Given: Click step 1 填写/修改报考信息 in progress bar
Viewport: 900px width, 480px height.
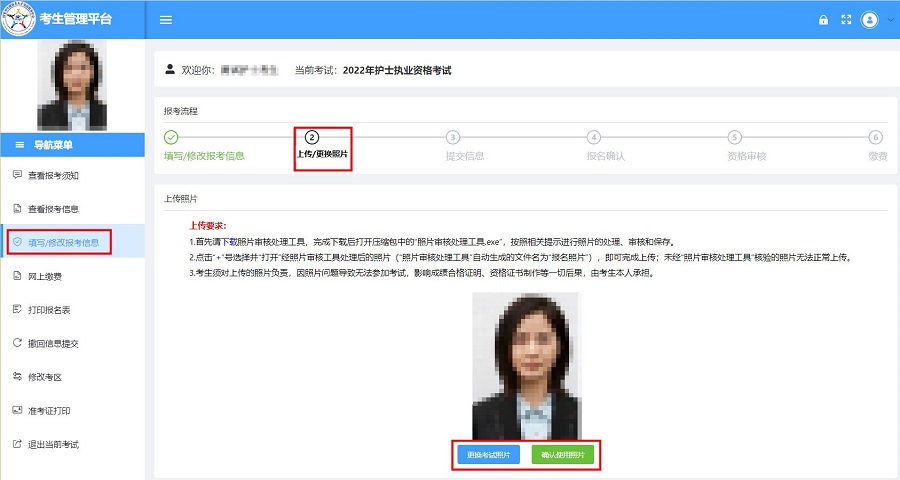Looking at the screenshot, I should point(204,155).
